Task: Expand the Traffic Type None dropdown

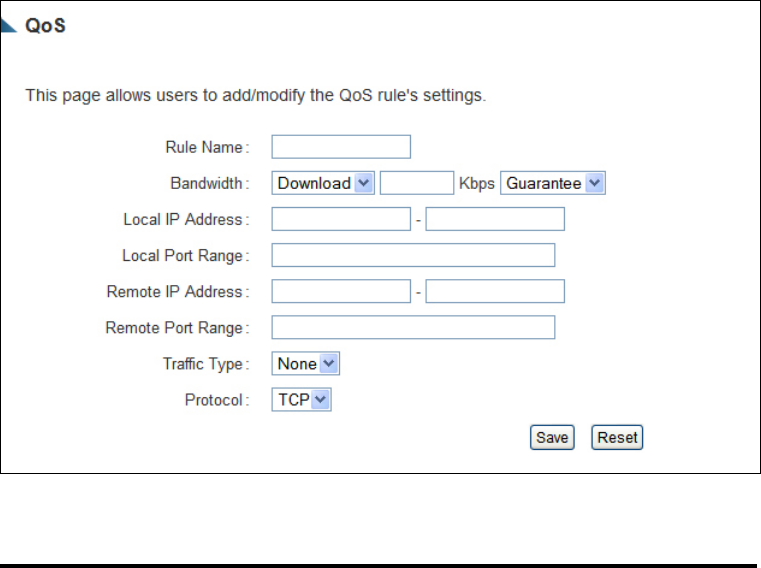Action: pos(305,364)
